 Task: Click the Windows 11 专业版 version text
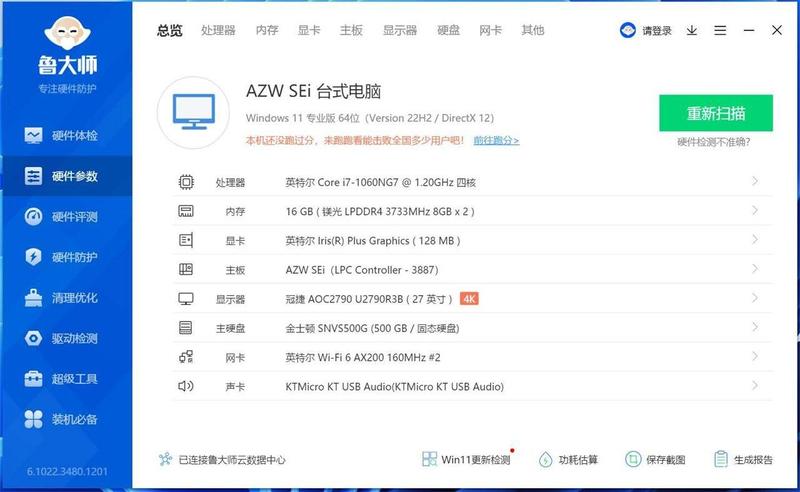coord(369,118)
